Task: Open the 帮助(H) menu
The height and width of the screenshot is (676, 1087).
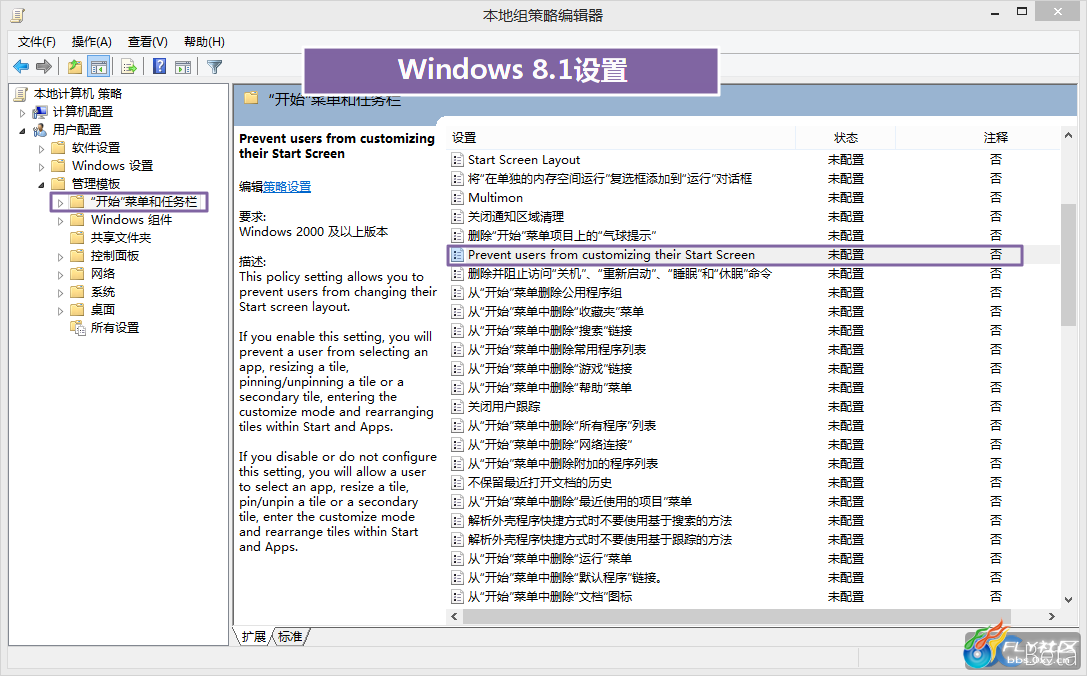Action: click(204, 42)
